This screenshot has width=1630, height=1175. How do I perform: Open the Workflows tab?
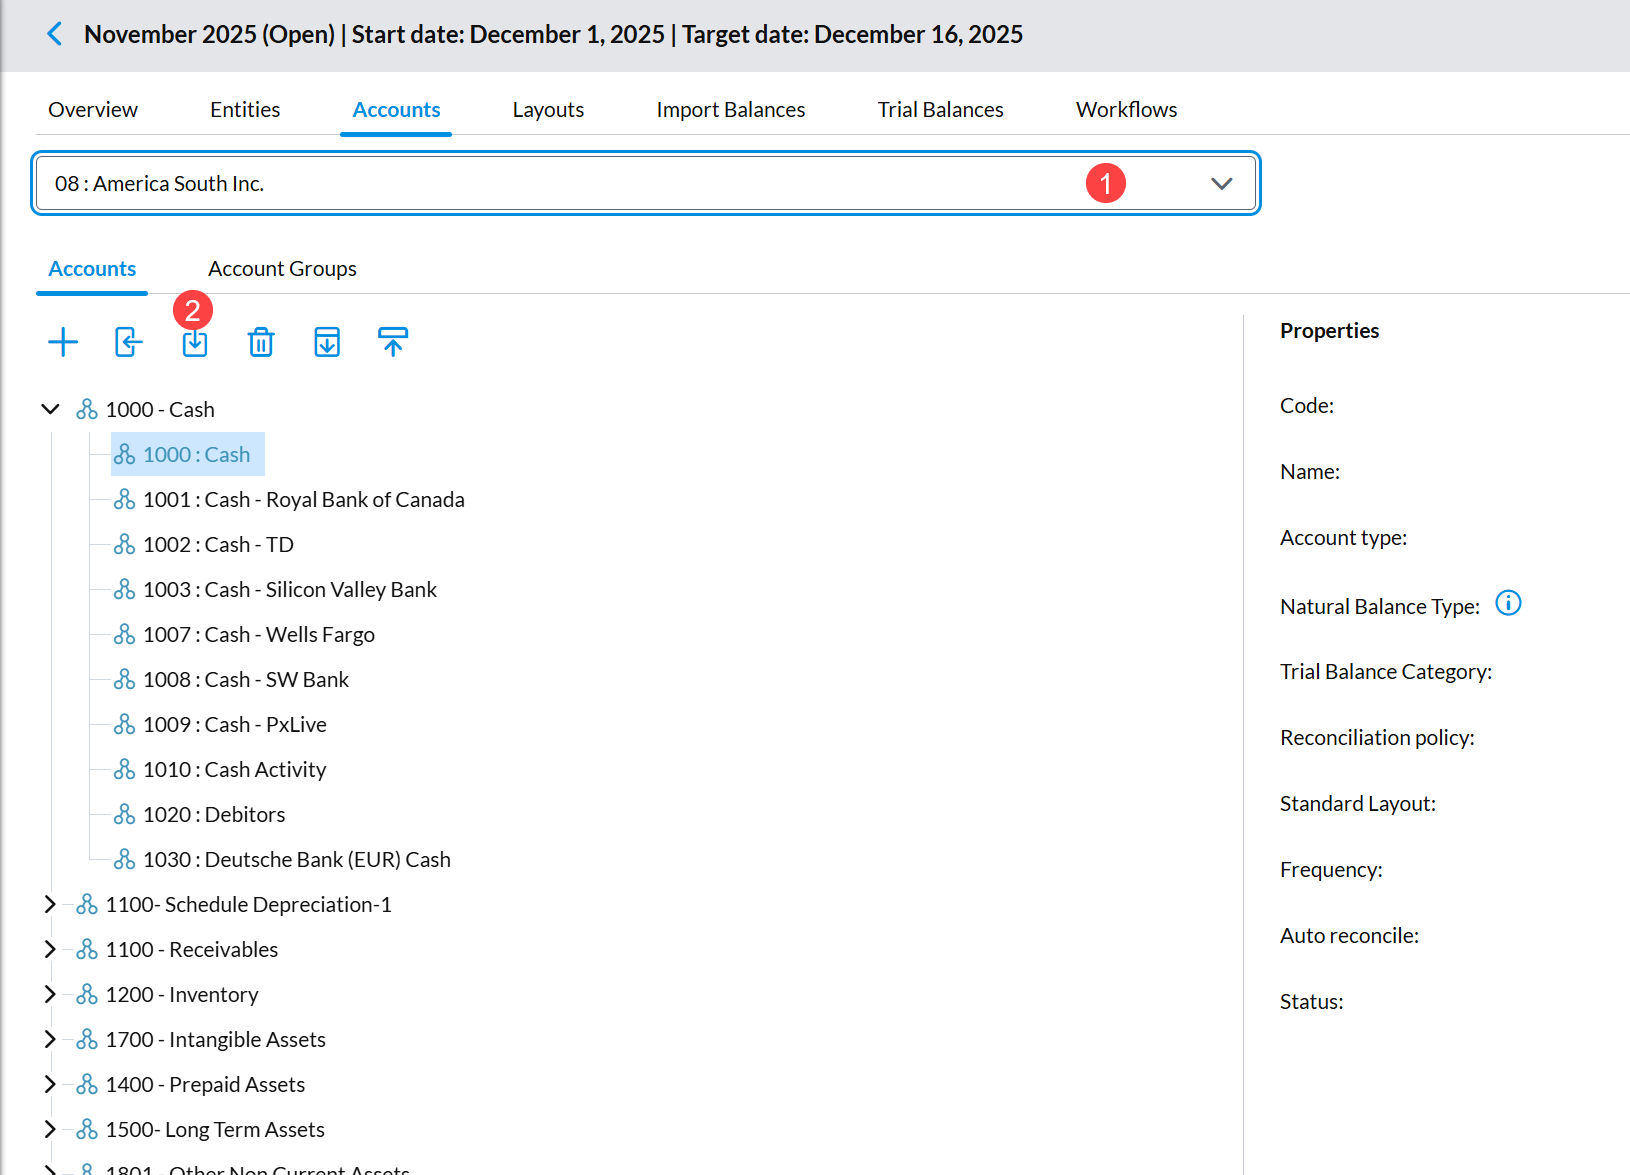pyautogui.click(x=1126, y=110)
